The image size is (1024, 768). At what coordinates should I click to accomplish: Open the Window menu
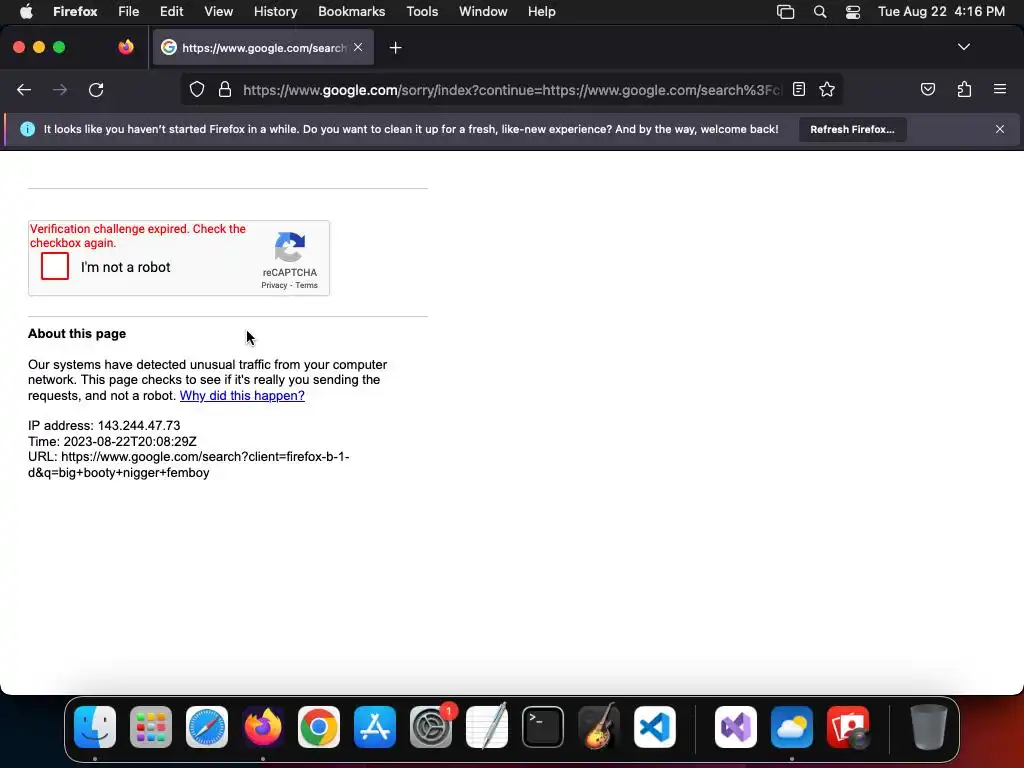coord(483,11)
